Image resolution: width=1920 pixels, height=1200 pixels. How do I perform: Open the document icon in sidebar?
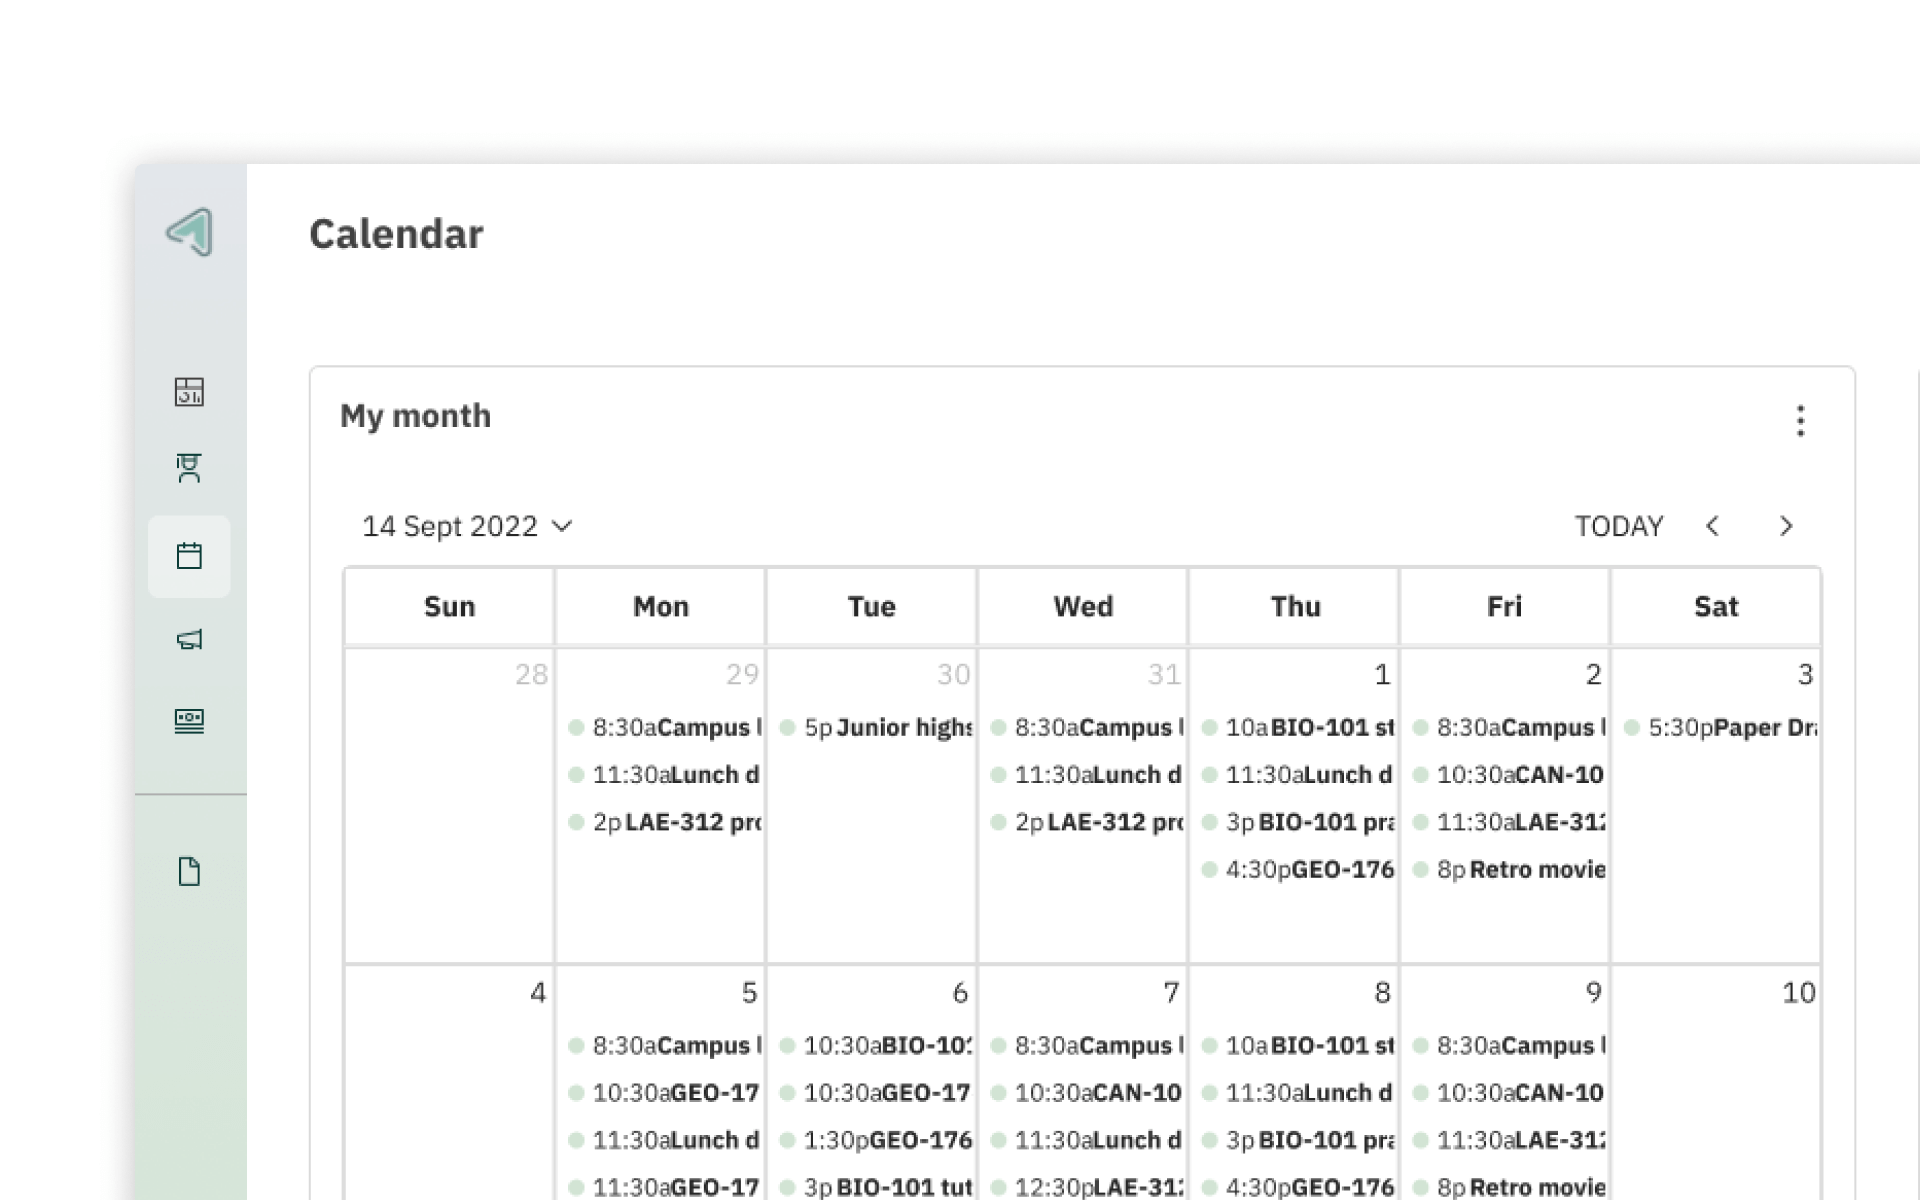(189, 871)
